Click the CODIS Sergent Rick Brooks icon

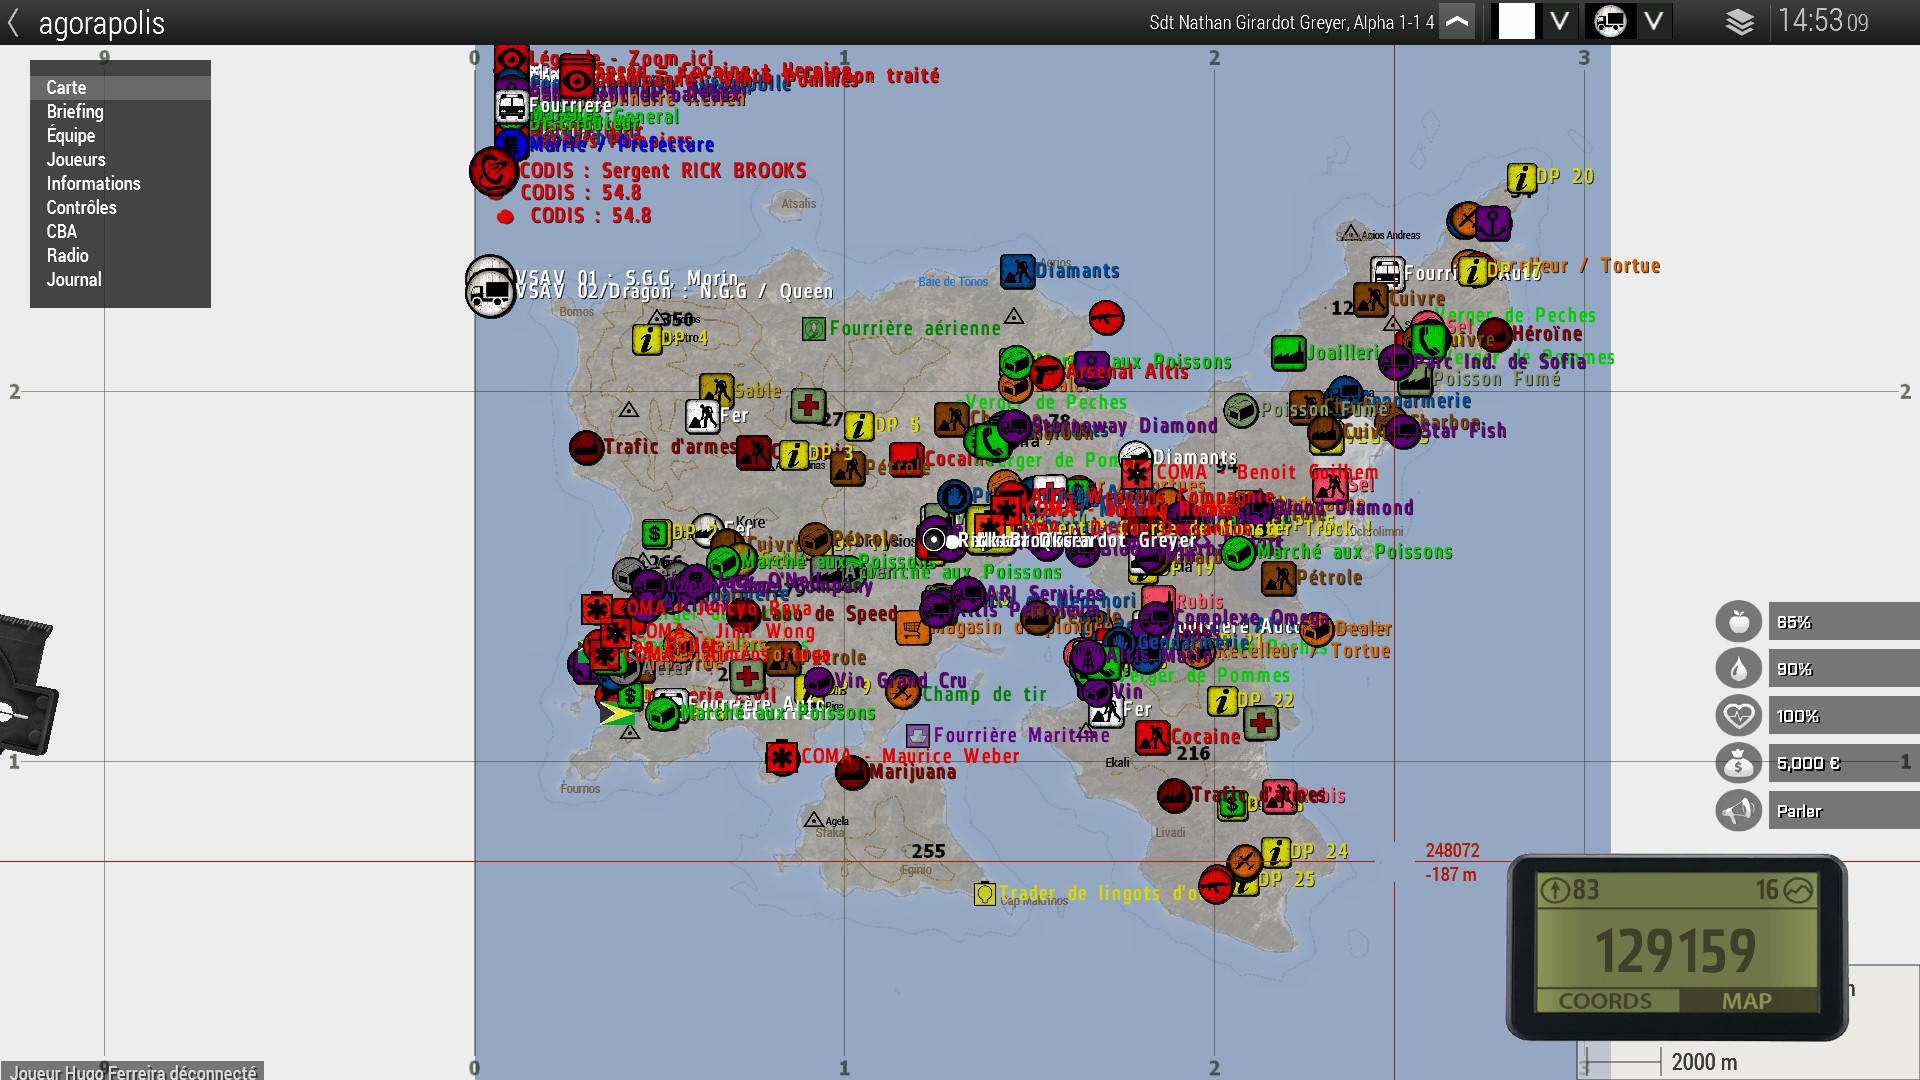click(x=493, y=171)
